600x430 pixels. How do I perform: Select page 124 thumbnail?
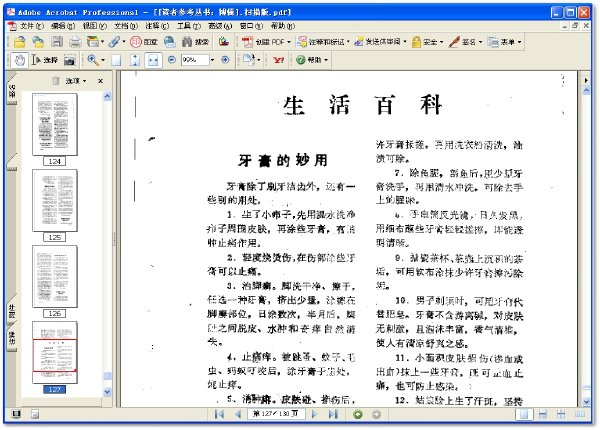click(55, 124)
